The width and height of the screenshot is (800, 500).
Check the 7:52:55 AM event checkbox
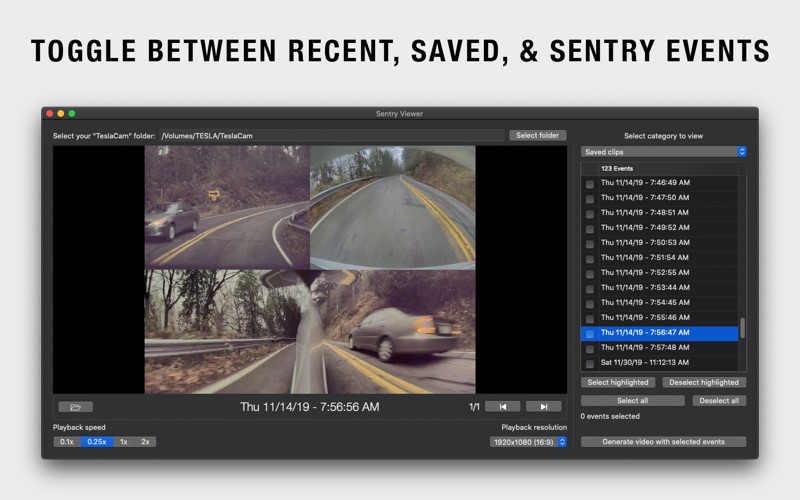(590, 274)
